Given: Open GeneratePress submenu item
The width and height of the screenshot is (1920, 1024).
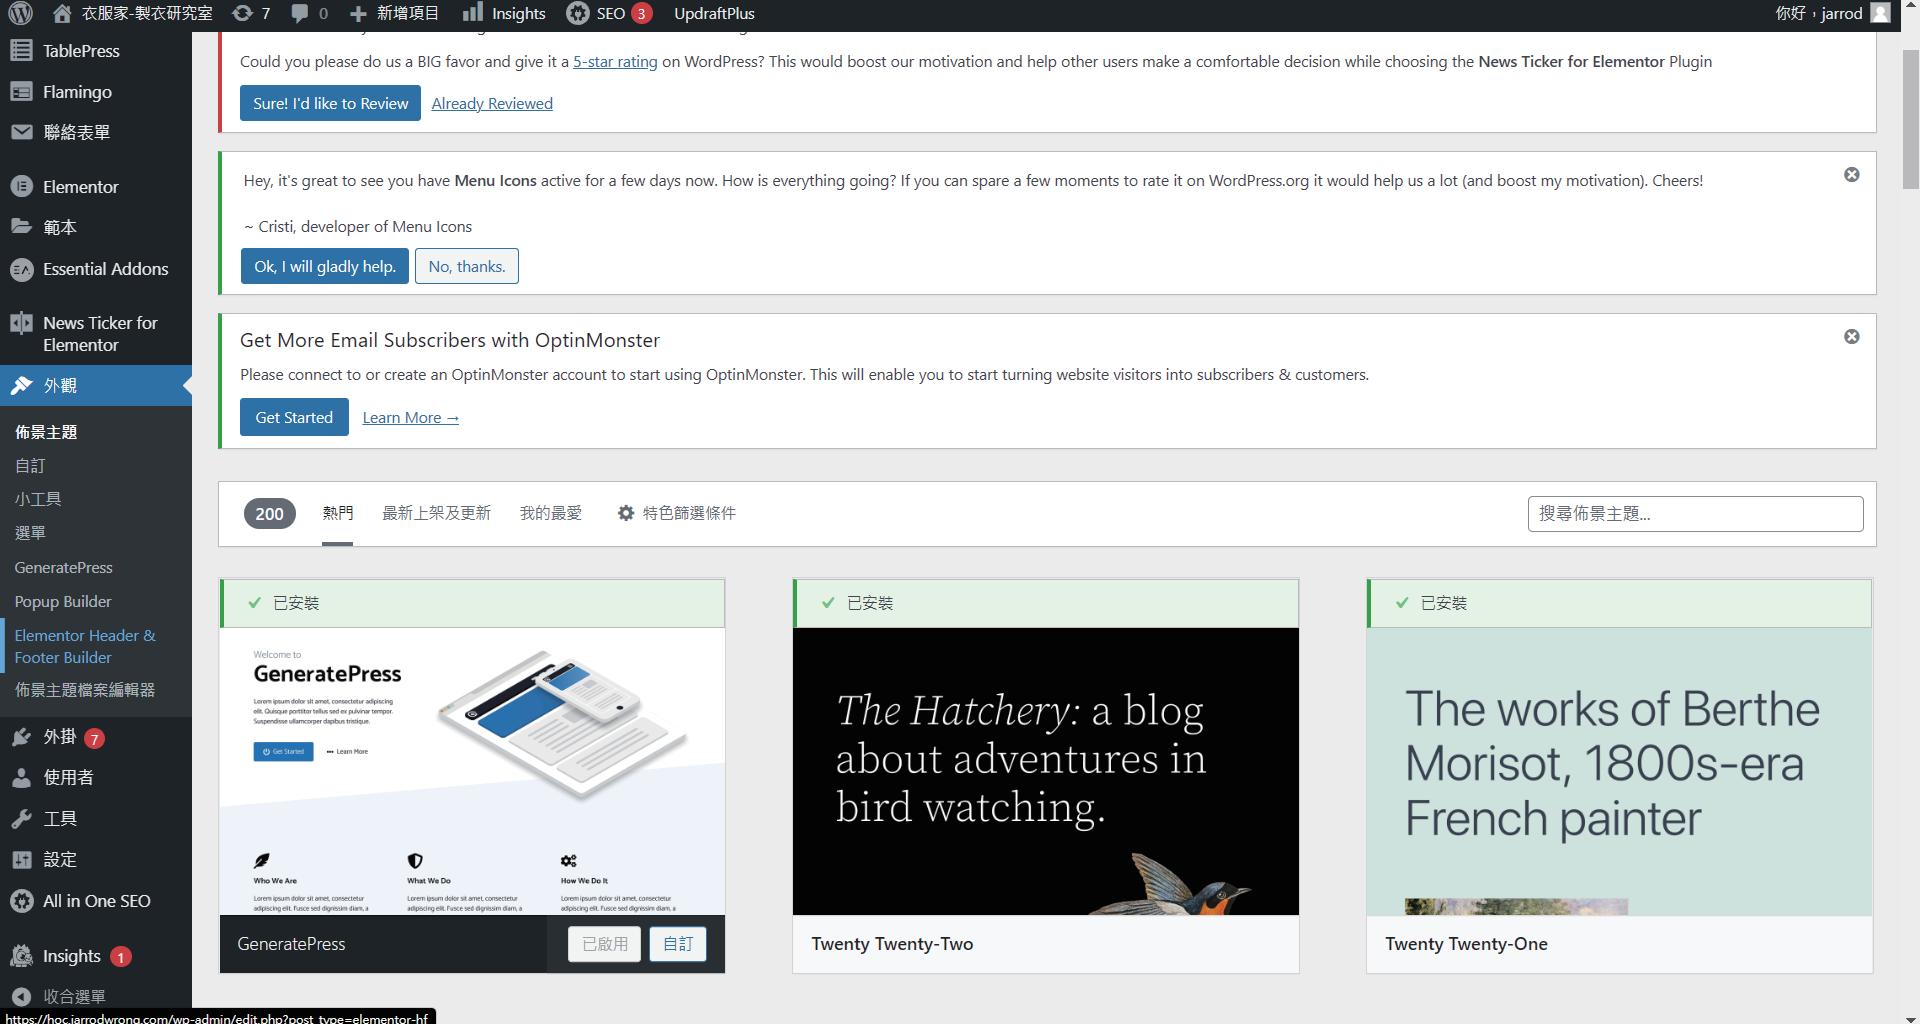Looking at the screenshot, I should point(63,567).
